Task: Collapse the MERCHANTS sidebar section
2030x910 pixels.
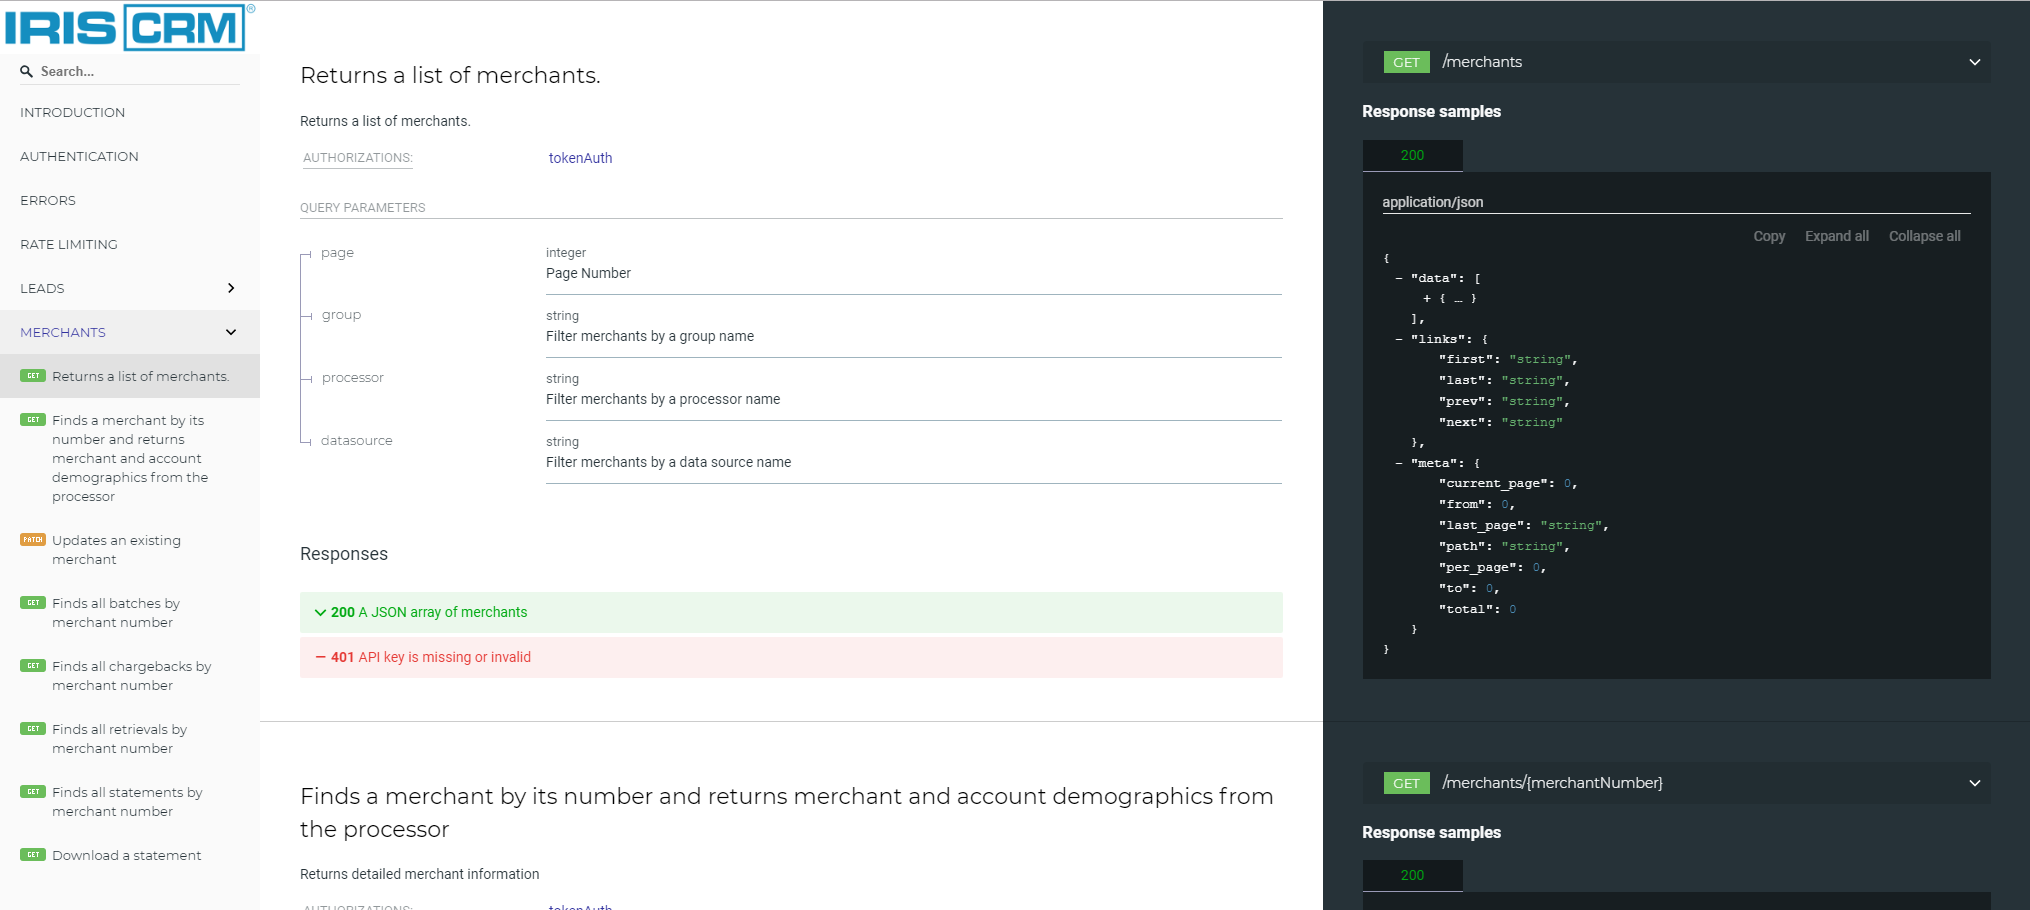Action: pyautogui.click(x=231, y=332)
